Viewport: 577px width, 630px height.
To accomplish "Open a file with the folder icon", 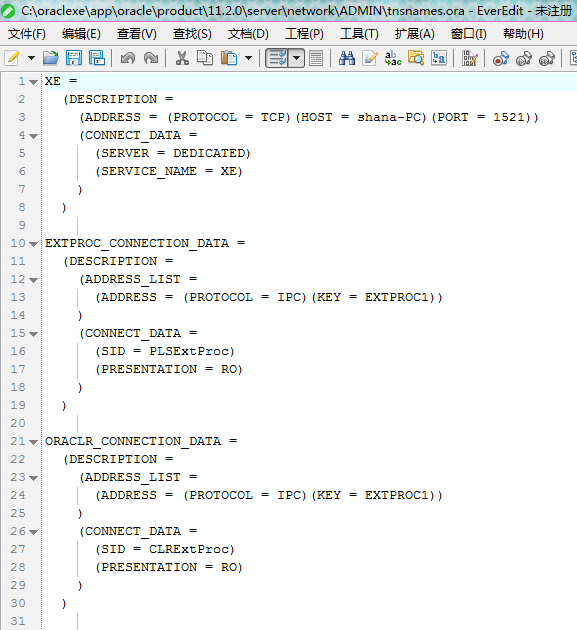I will click(x=51, y=58).
